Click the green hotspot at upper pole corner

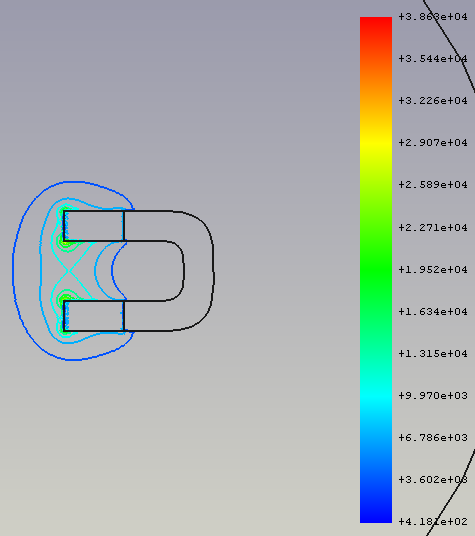coord(64,241)
